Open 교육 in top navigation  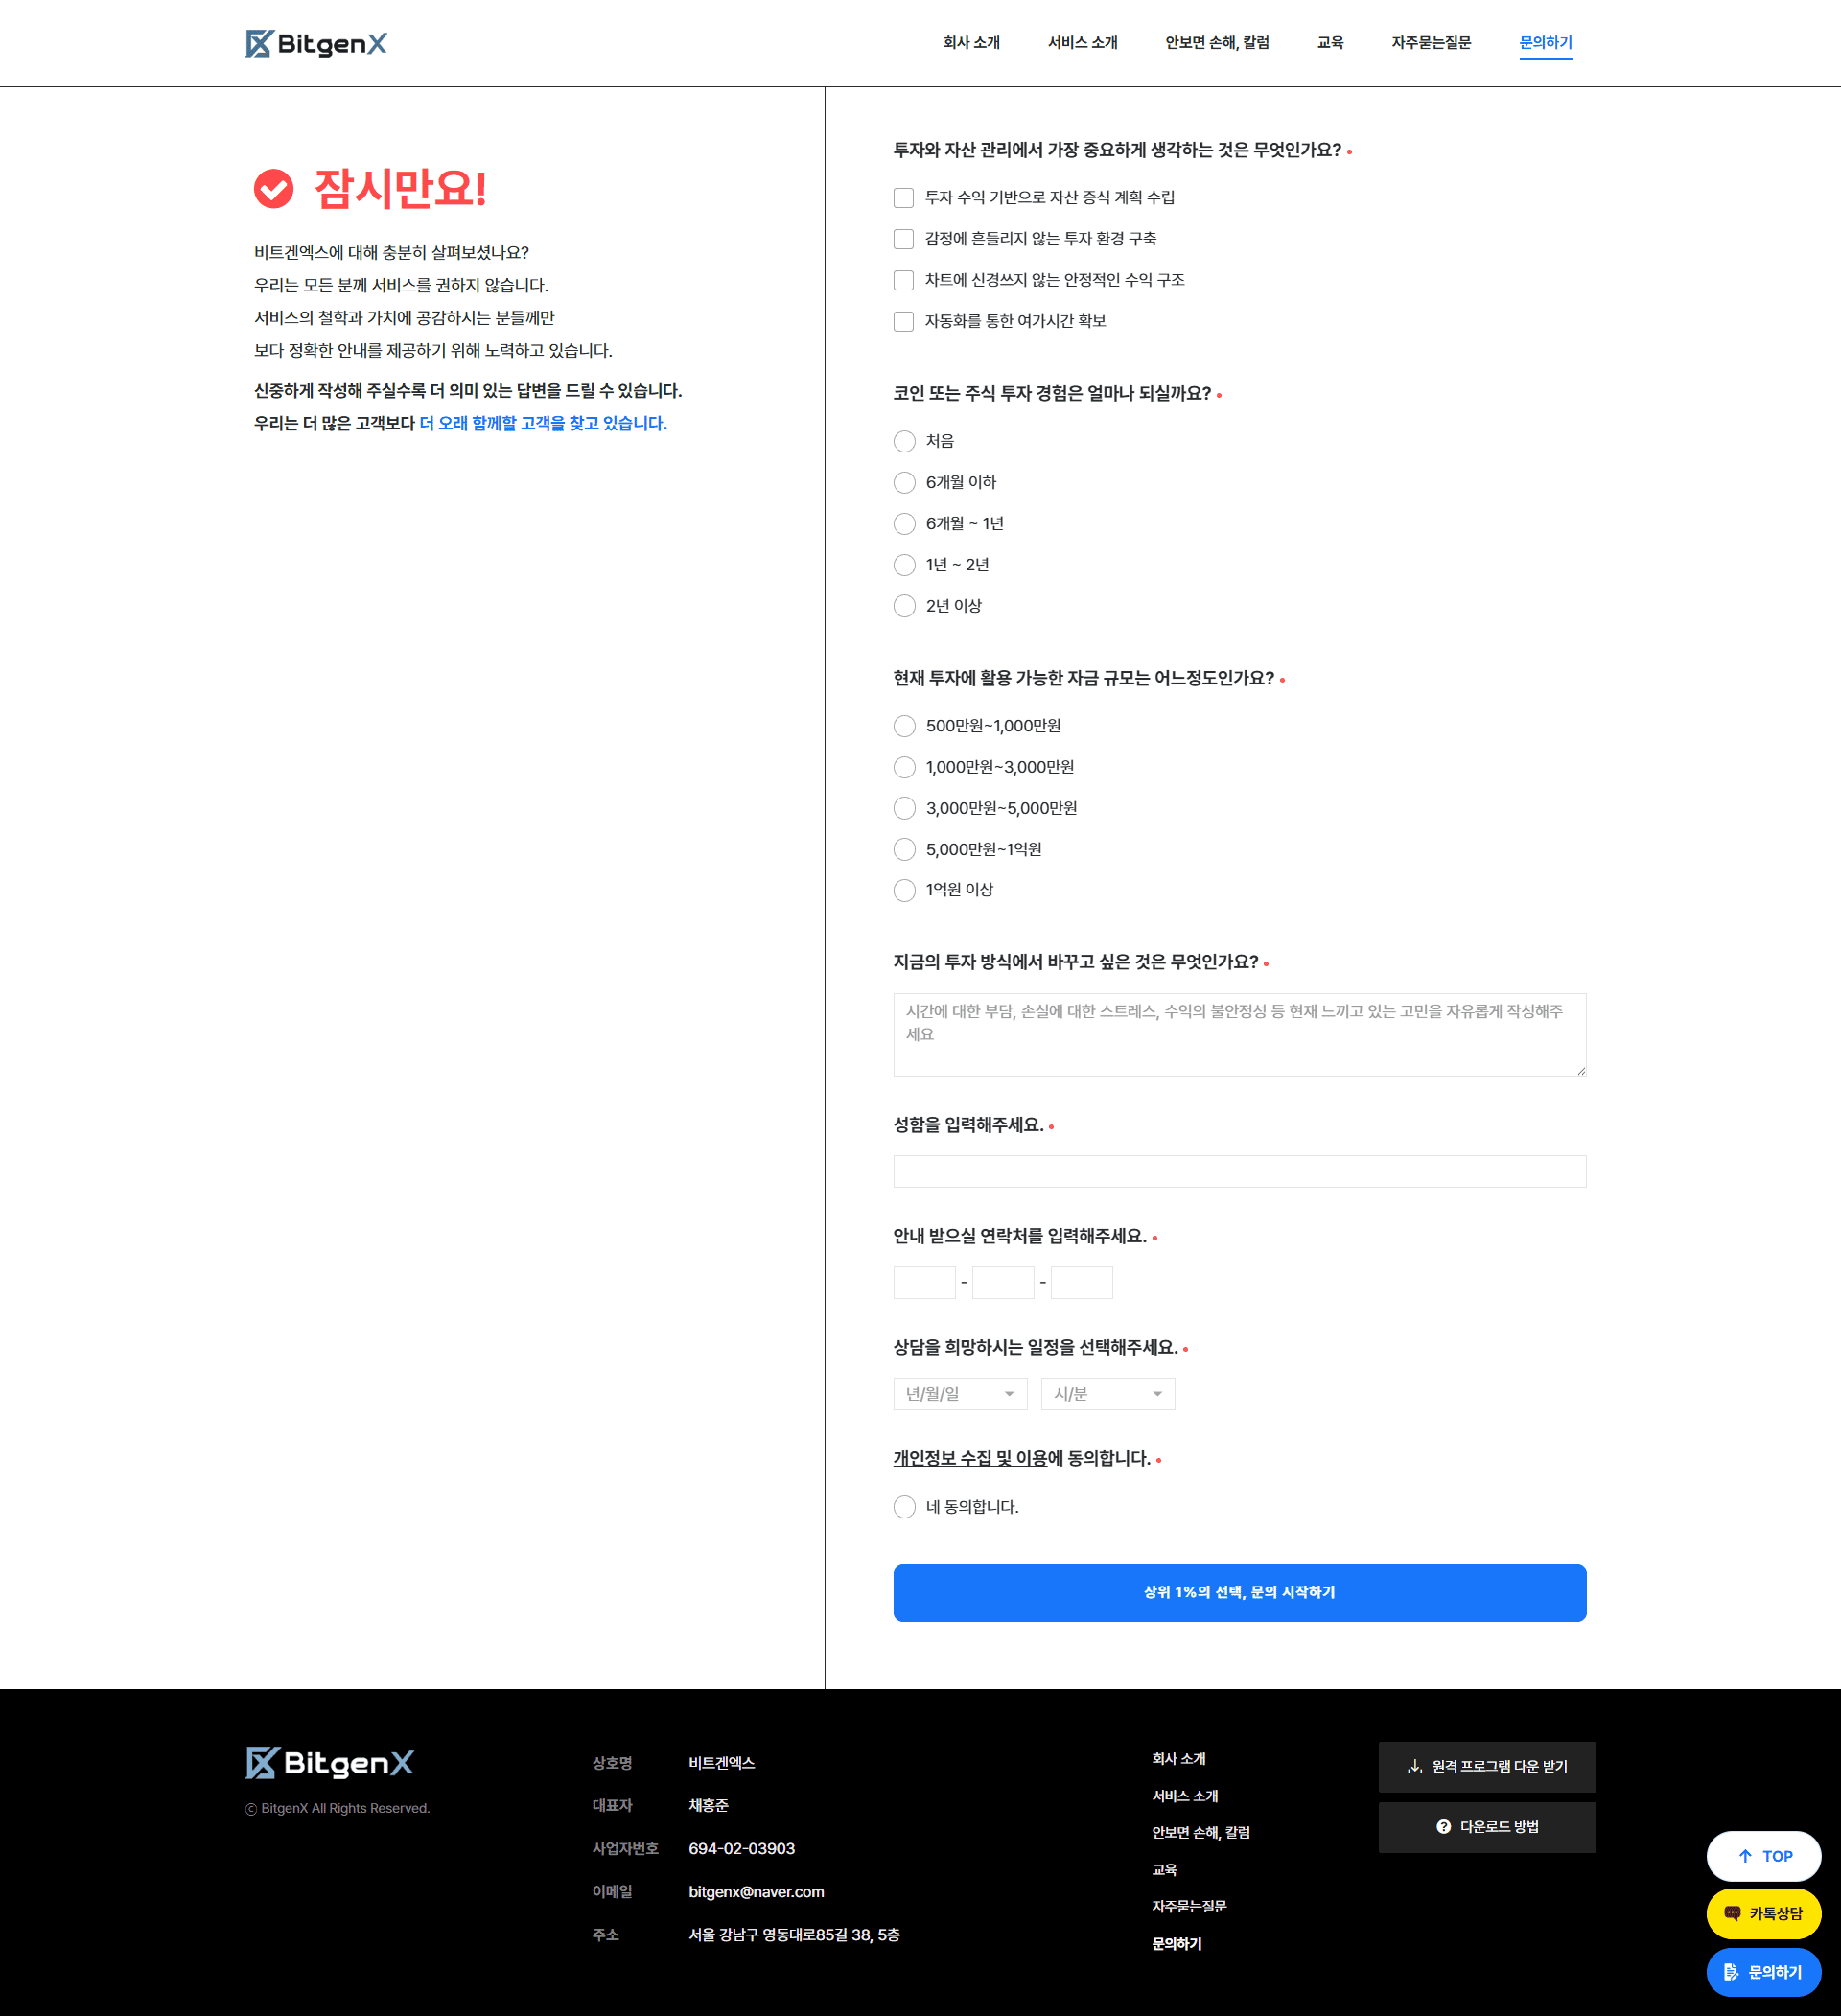pyautogui.click(x=1330, y=43)
